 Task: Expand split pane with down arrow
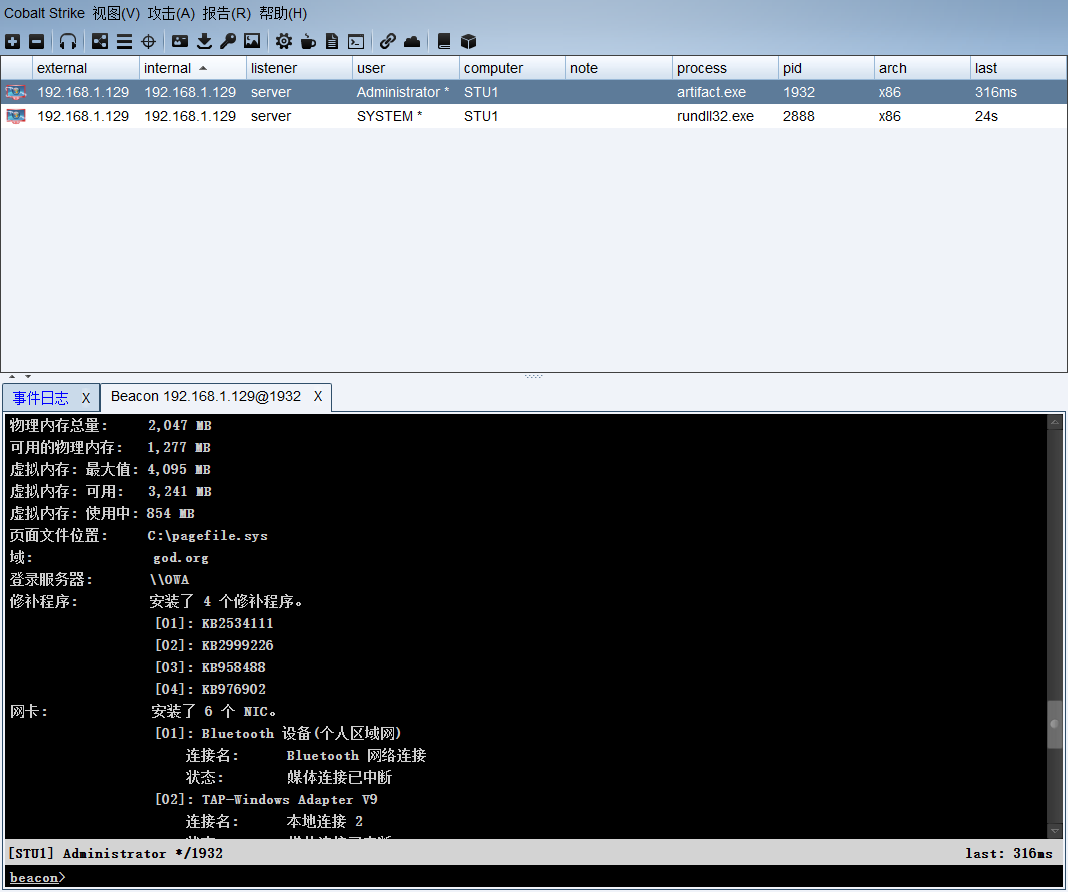28,376
